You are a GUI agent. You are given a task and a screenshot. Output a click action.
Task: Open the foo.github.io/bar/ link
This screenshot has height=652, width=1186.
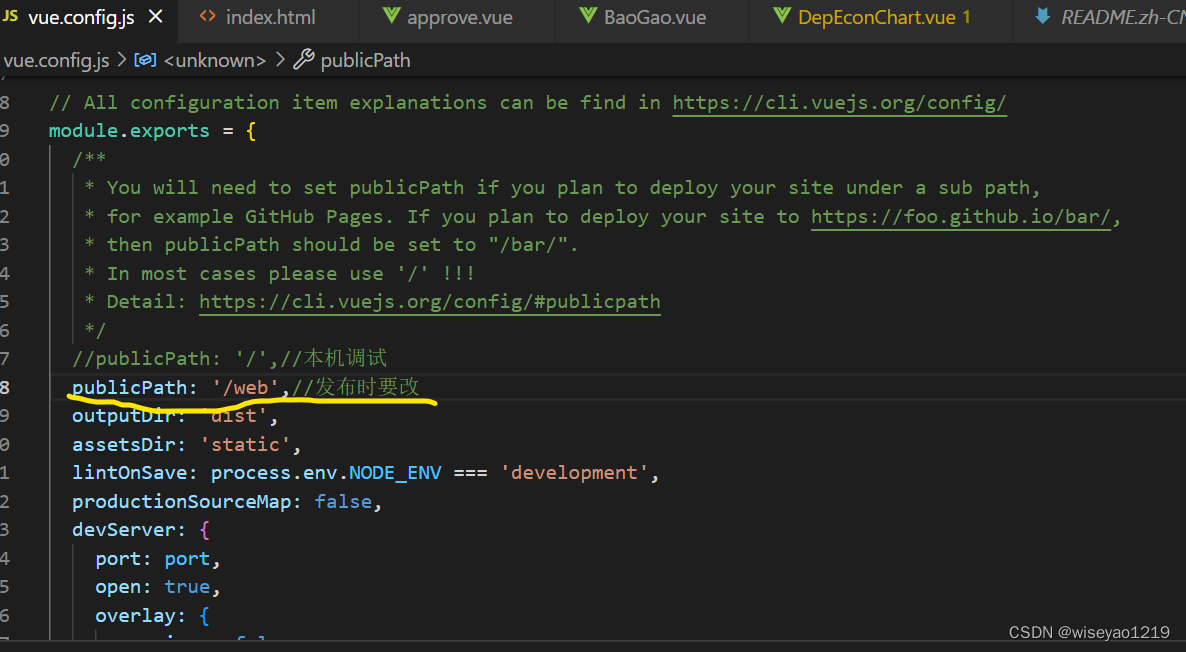[x=961, y=217]
